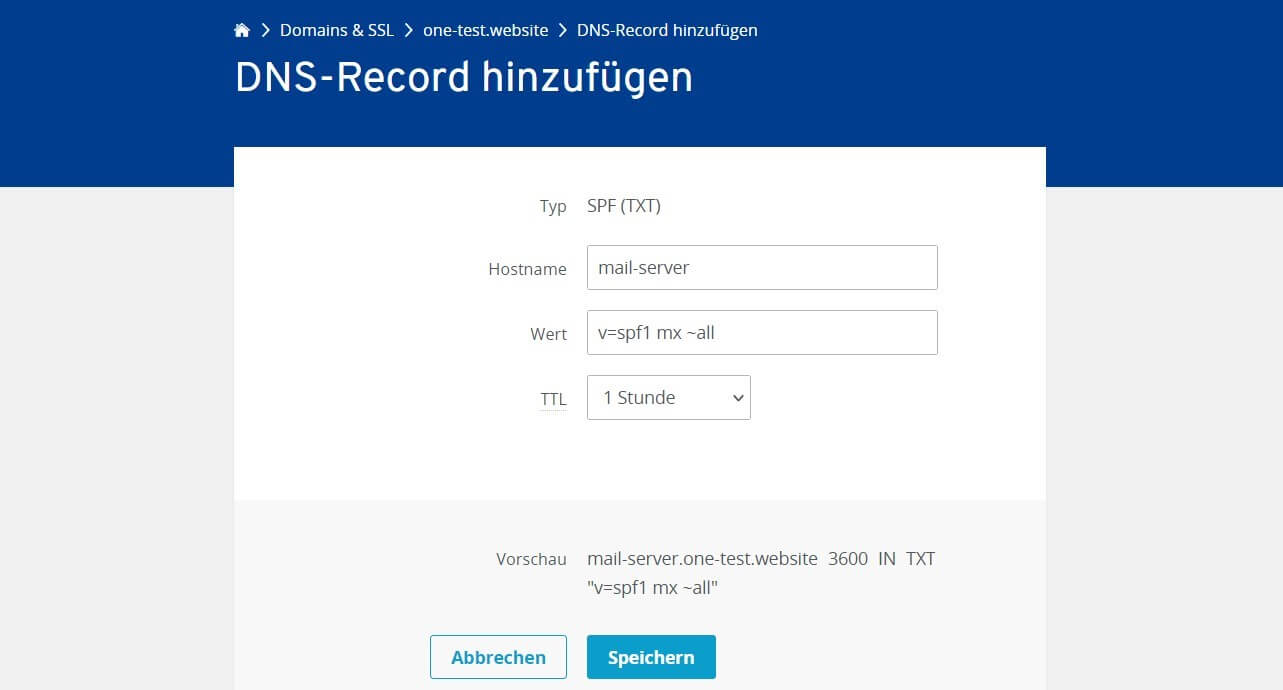Screen dimensions: 1283x690
Task: Click the 3600 TTL value in preview
Action: tap(848, 558)
